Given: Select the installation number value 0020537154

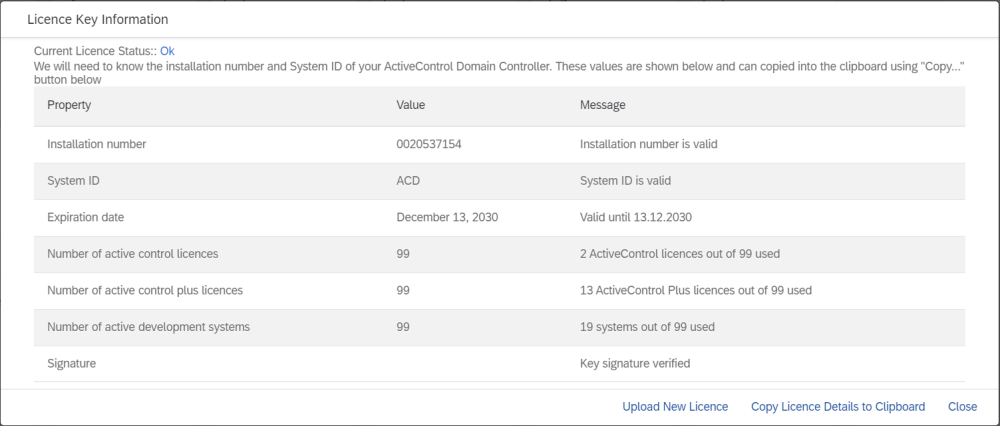Looking at the screenshot, I should (429, 144).
